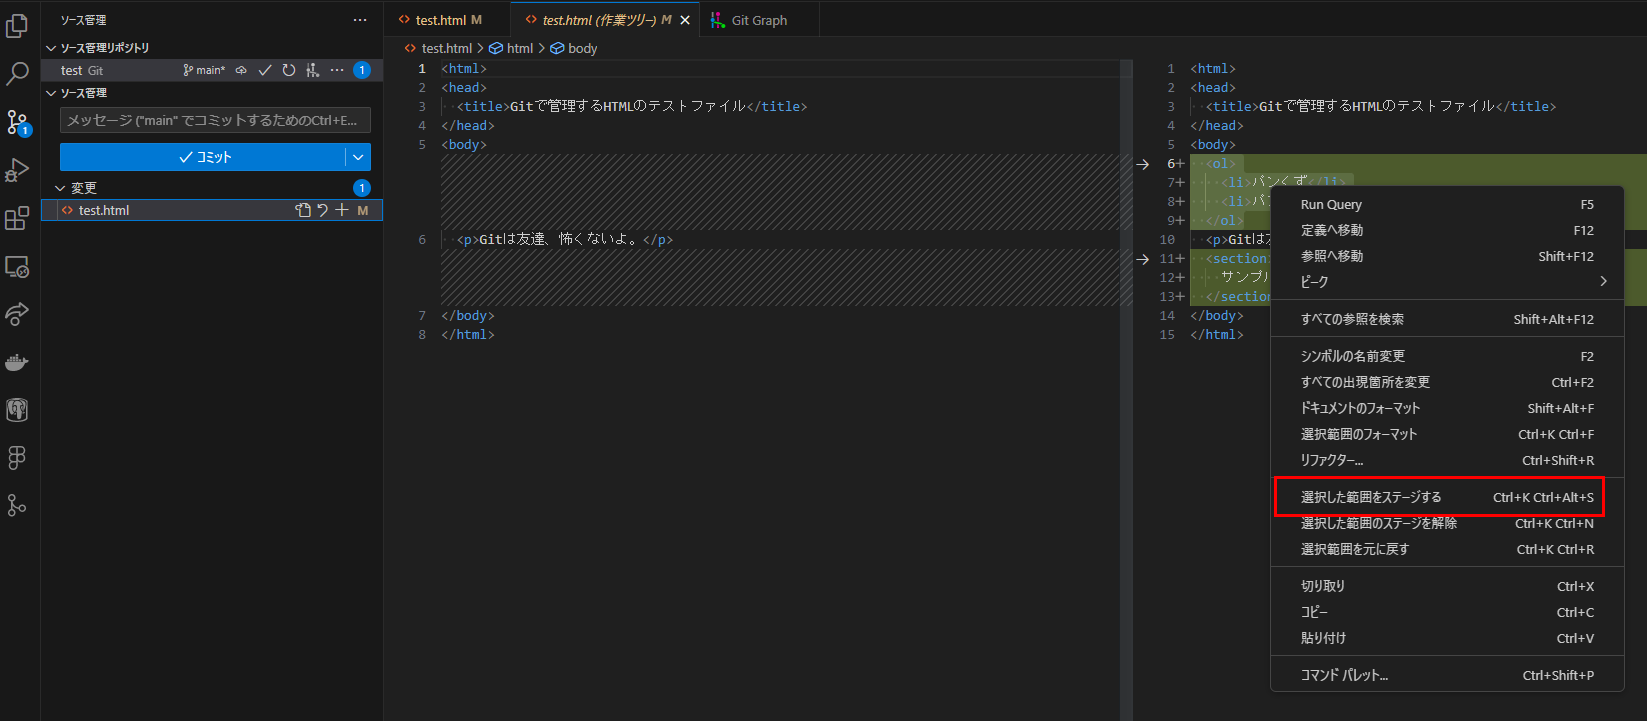Click the refresh icon in the repository row
The height and width of the screenshot is (721, 1647).
coord(289,70)
